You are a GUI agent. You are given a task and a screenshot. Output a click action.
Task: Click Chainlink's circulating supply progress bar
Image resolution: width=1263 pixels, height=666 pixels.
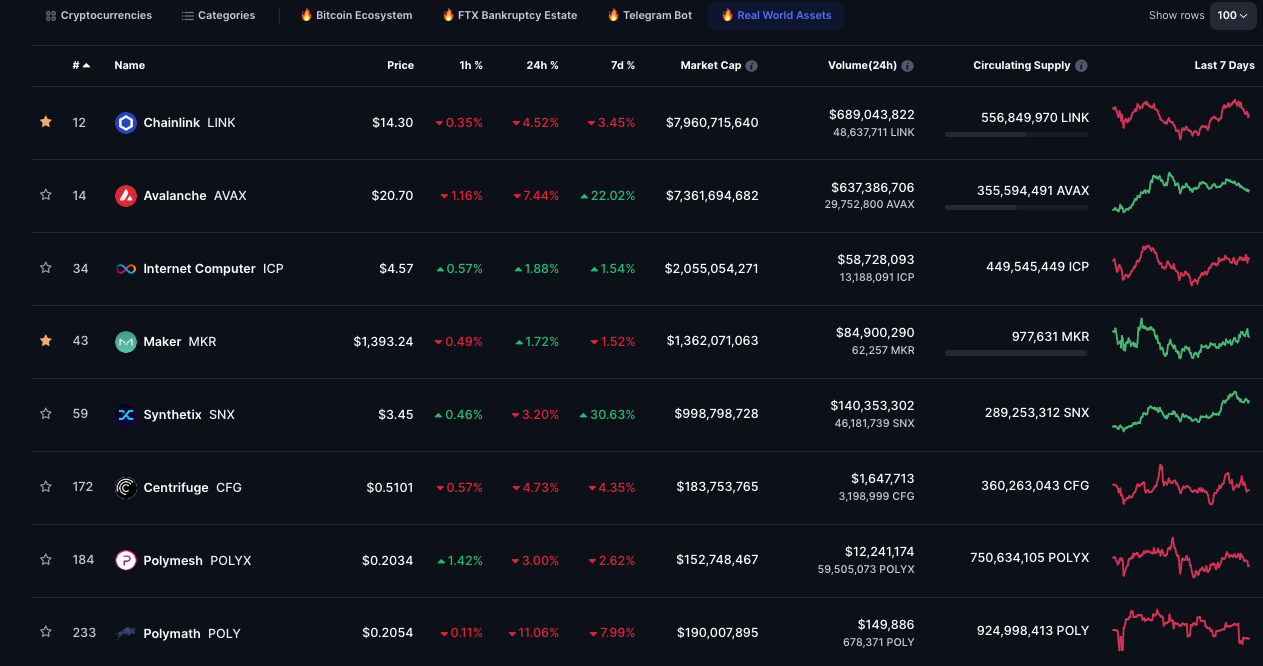pyautogui.click(x=1016, y=134)
